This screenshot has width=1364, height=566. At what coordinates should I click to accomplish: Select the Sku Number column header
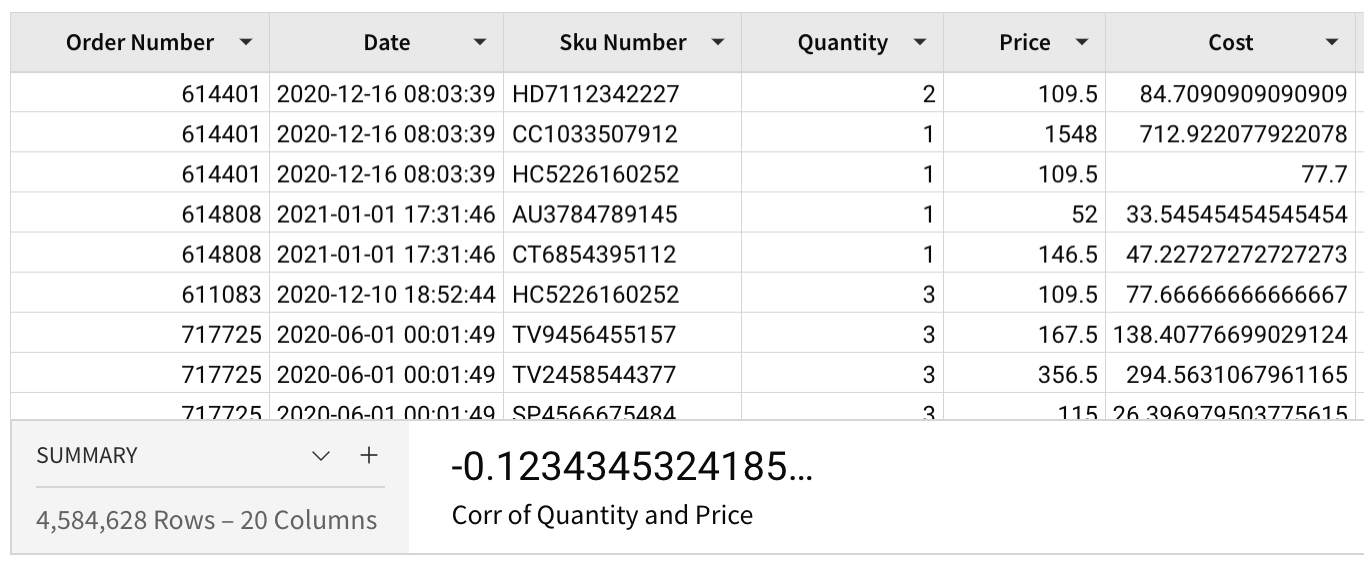point(622,43)
